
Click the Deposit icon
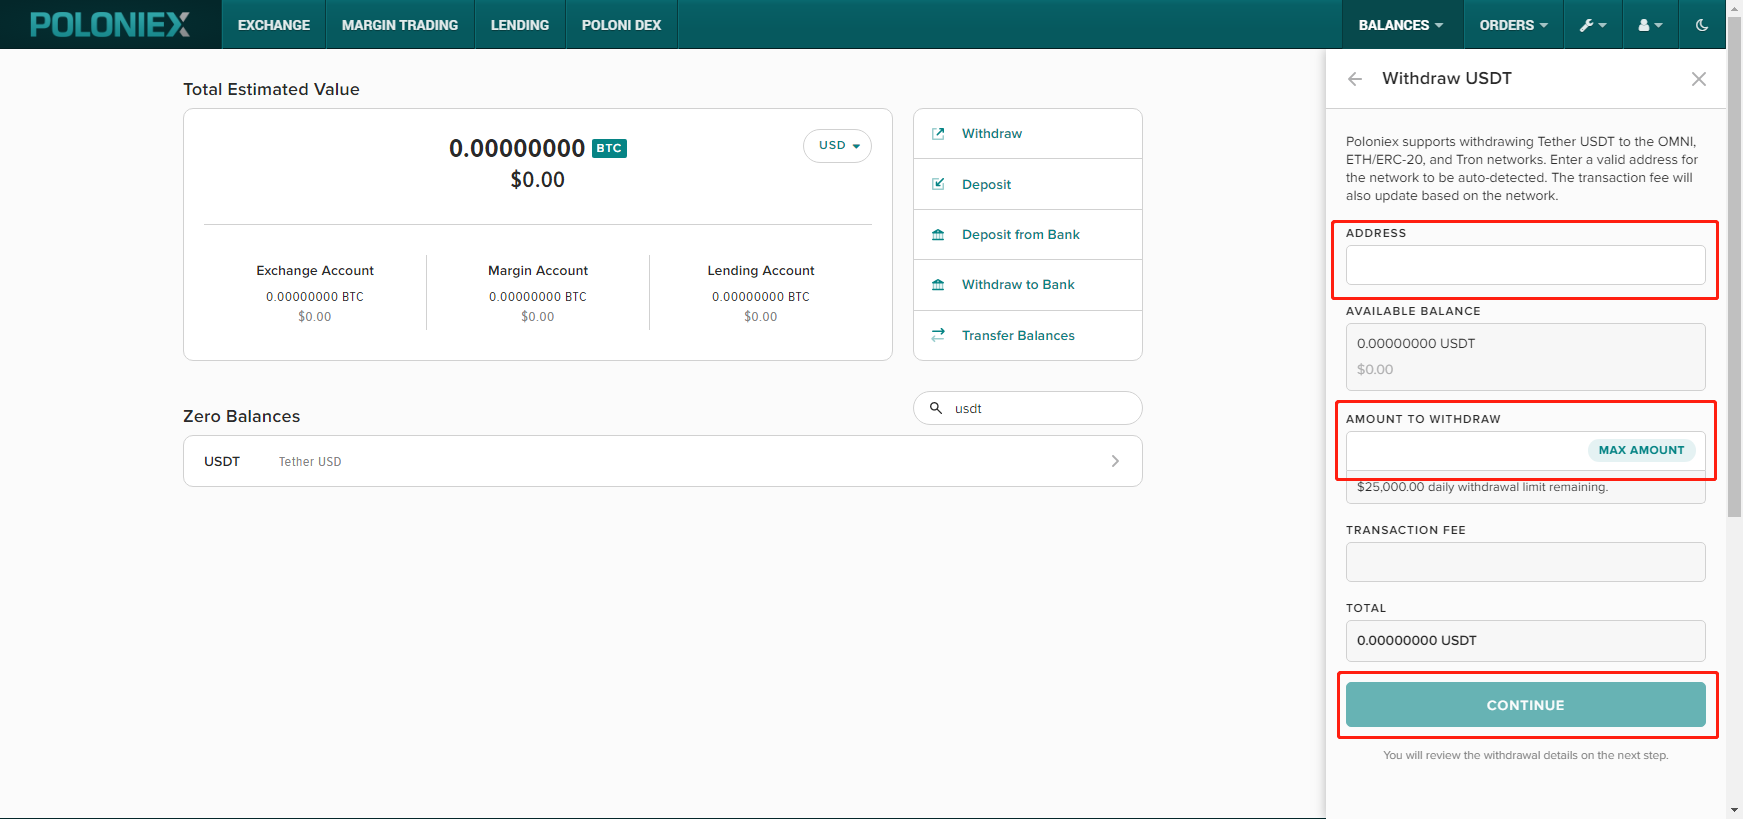(938, 184)
